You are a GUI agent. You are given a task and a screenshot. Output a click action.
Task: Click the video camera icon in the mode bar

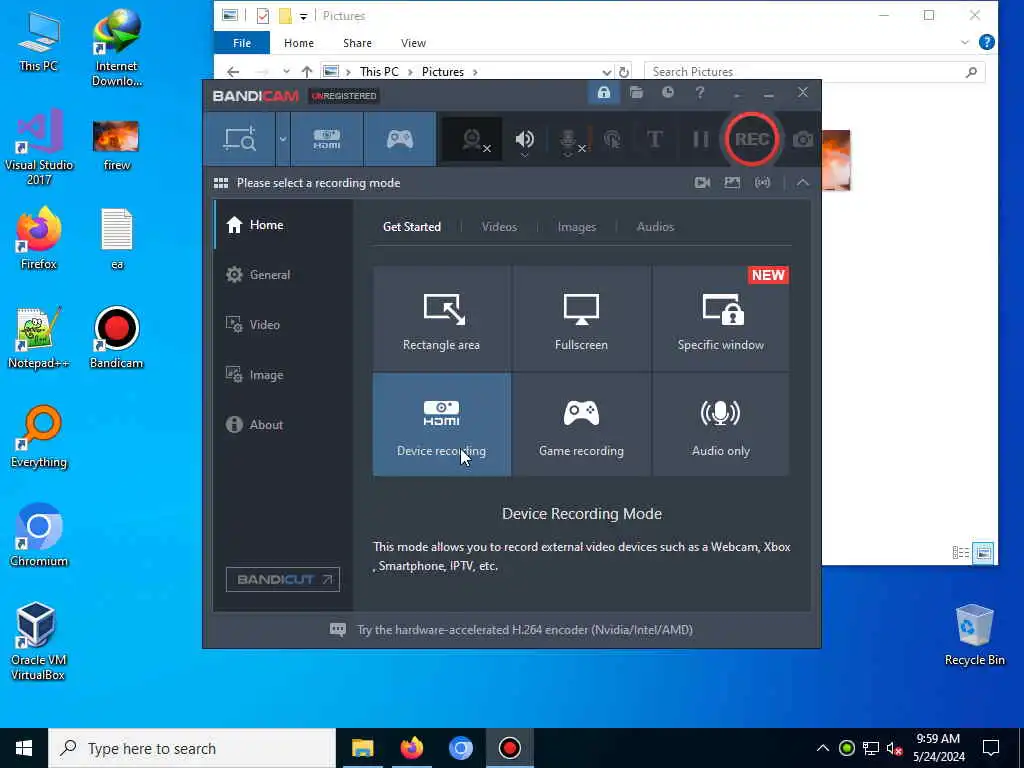702,183
